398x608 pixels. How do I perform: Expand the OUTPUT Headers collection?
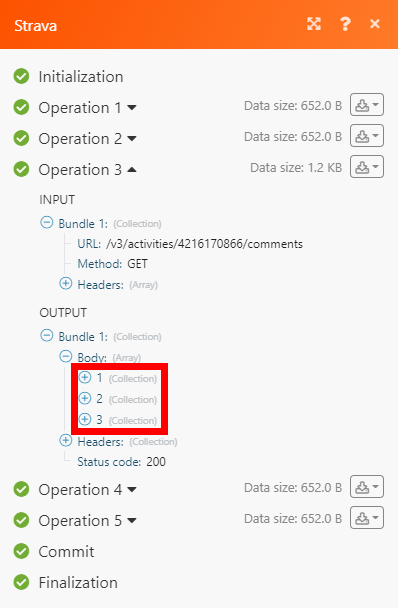[66, 440]
